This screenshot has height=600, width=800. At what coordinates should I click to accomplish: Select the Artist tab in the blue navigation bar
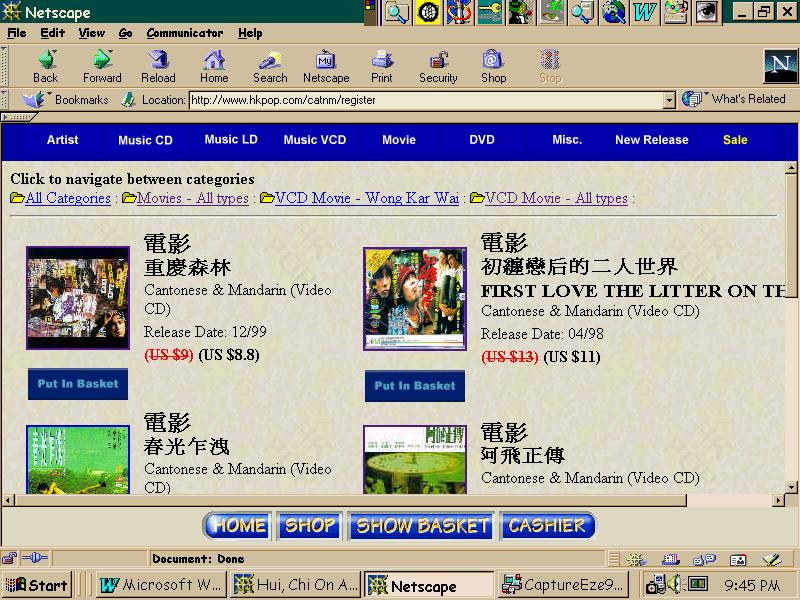pos(62,140)
